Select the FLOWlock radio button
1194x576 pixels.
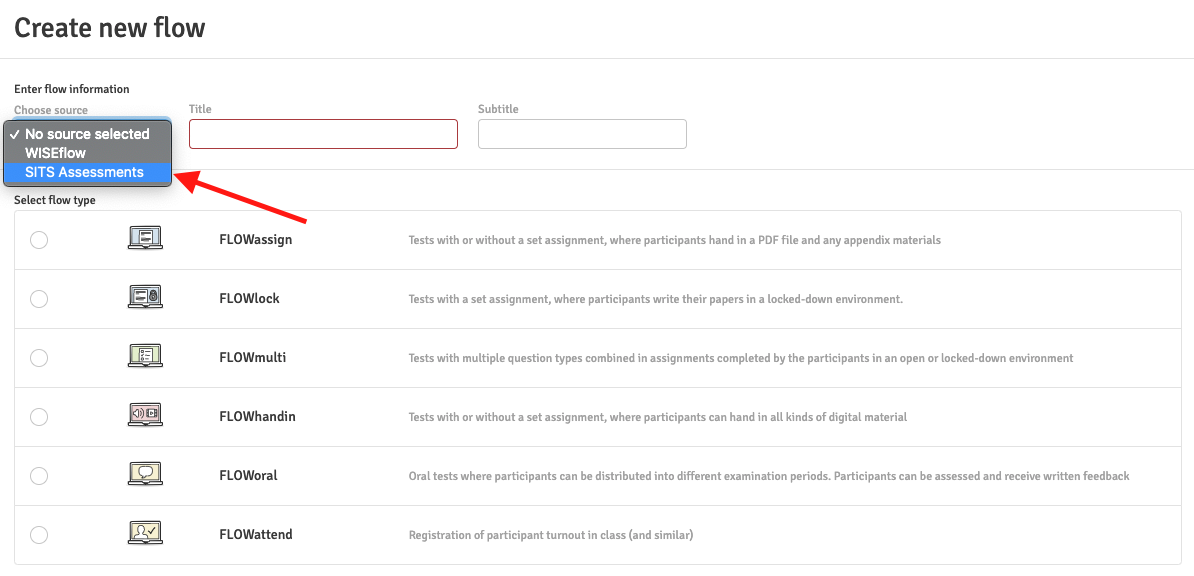(39, 299)
